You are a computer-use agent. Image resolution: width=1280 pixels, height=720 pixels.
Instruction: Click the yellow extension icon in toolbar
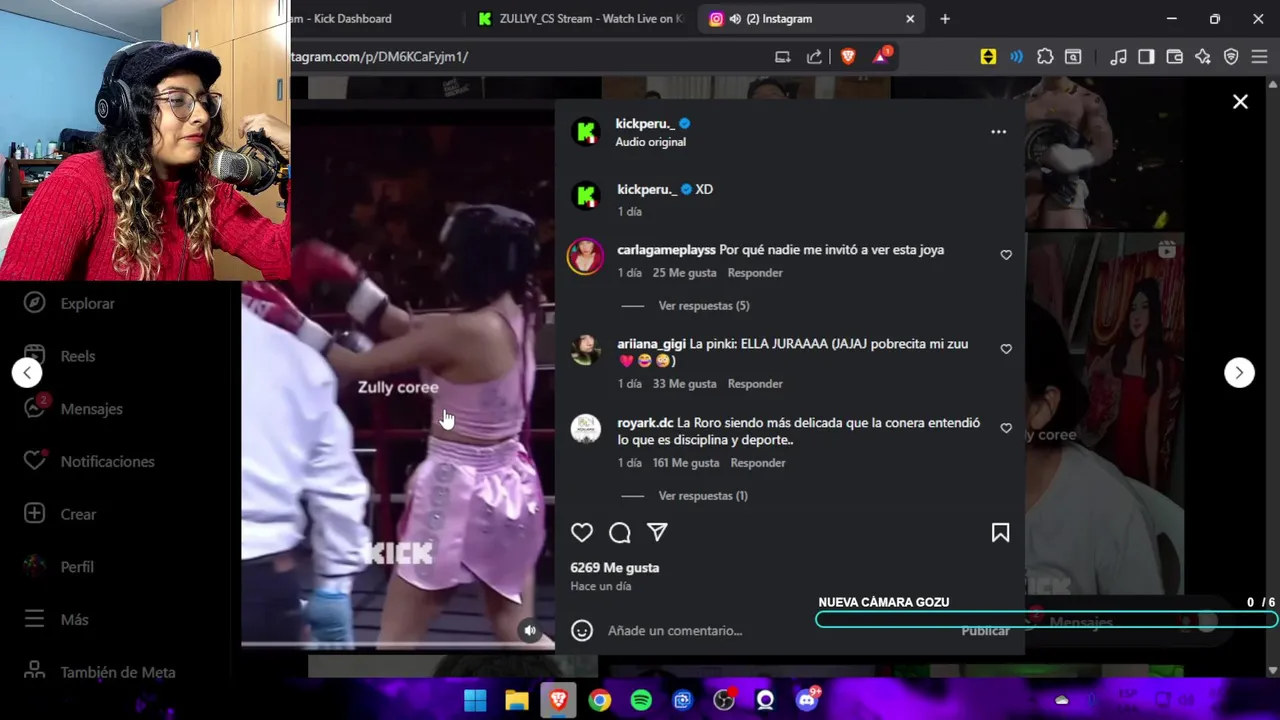[x=988, y=57]
